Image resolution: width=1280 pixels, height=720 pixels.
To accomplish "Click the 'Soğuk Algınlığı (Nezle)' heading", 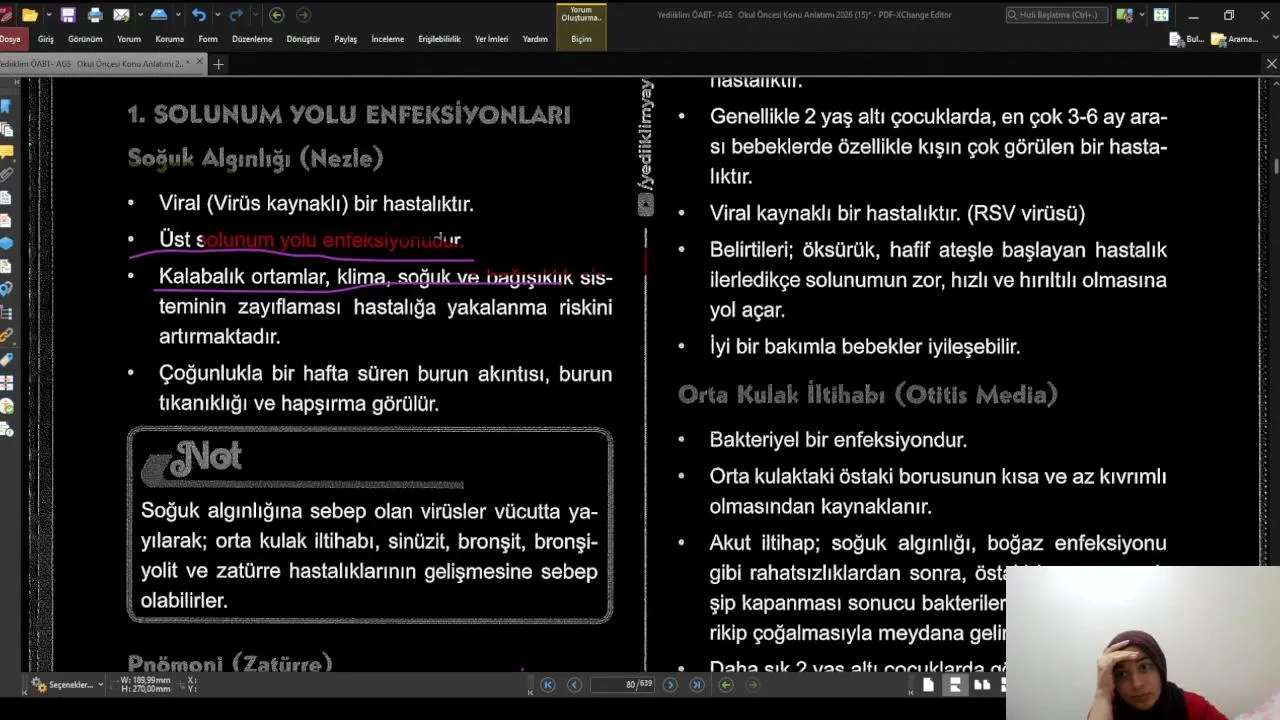I will (x=256, y=159).
